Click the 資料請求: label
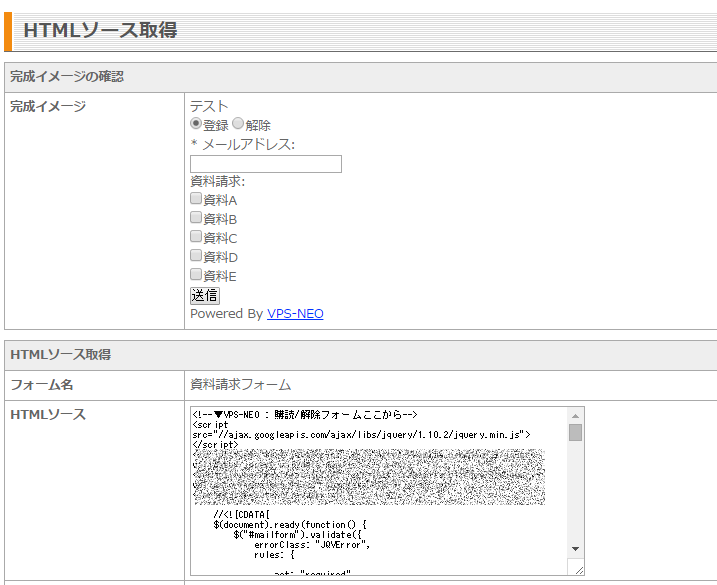 pyautogui.click(x=218, y=182)
